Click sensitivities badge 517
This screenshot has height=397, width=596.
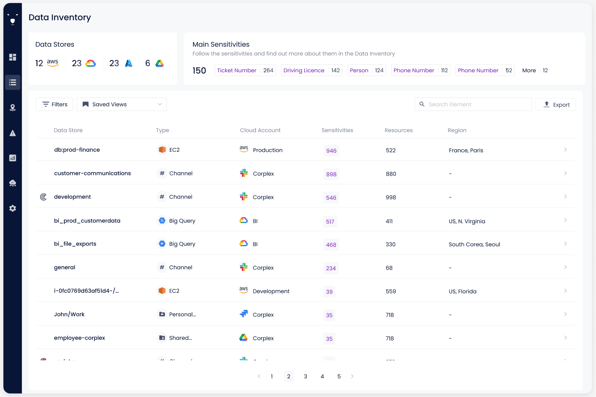[x=330, y=221]
